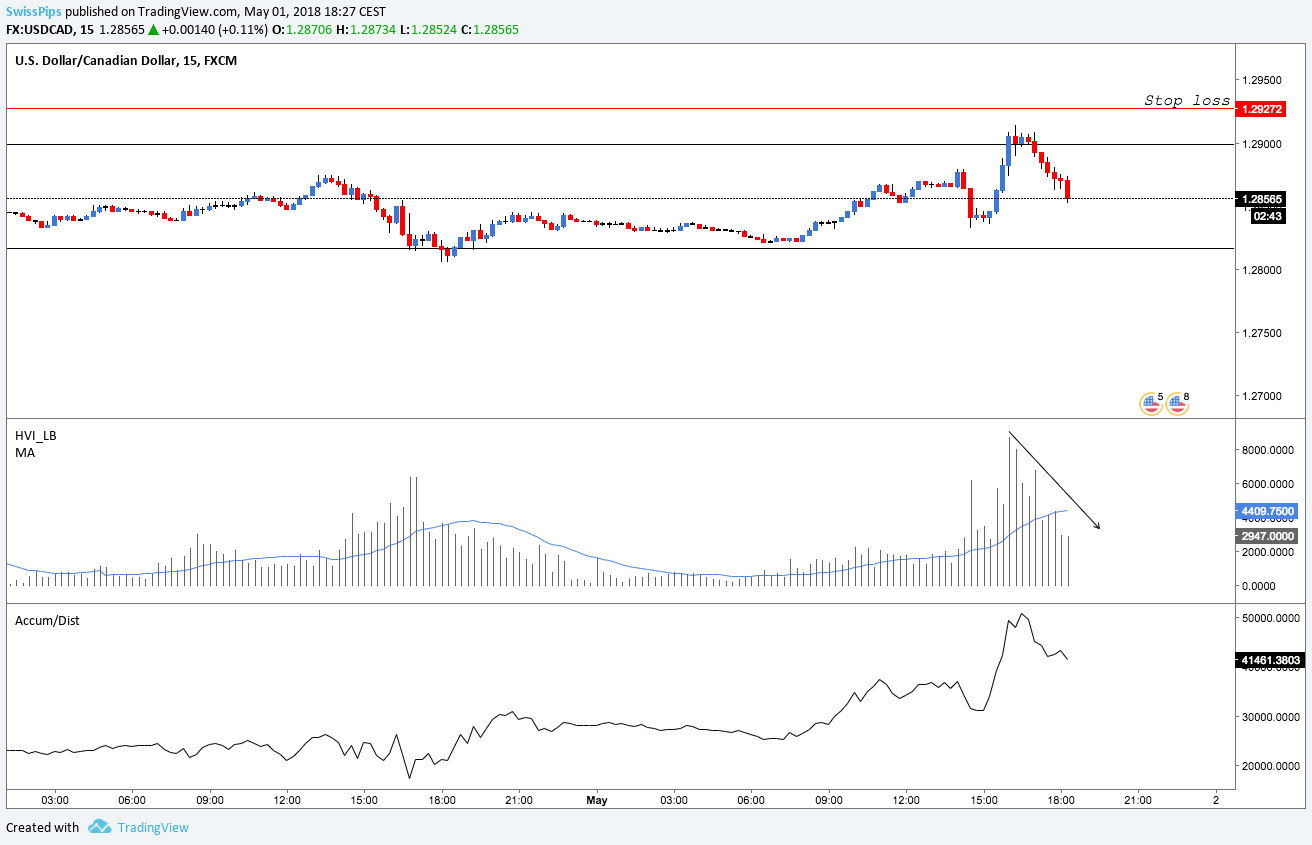This screenshot has height=845, width=1312.
Task: Select the HVI_LB indicator name
Action: 36,436
